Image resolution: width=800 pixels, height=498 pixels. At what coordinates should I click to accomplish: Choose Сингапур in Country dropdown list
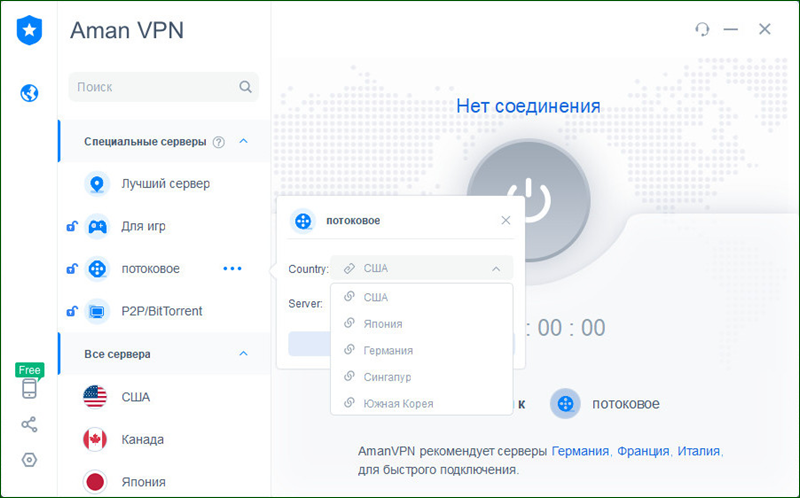coord(421,377)
